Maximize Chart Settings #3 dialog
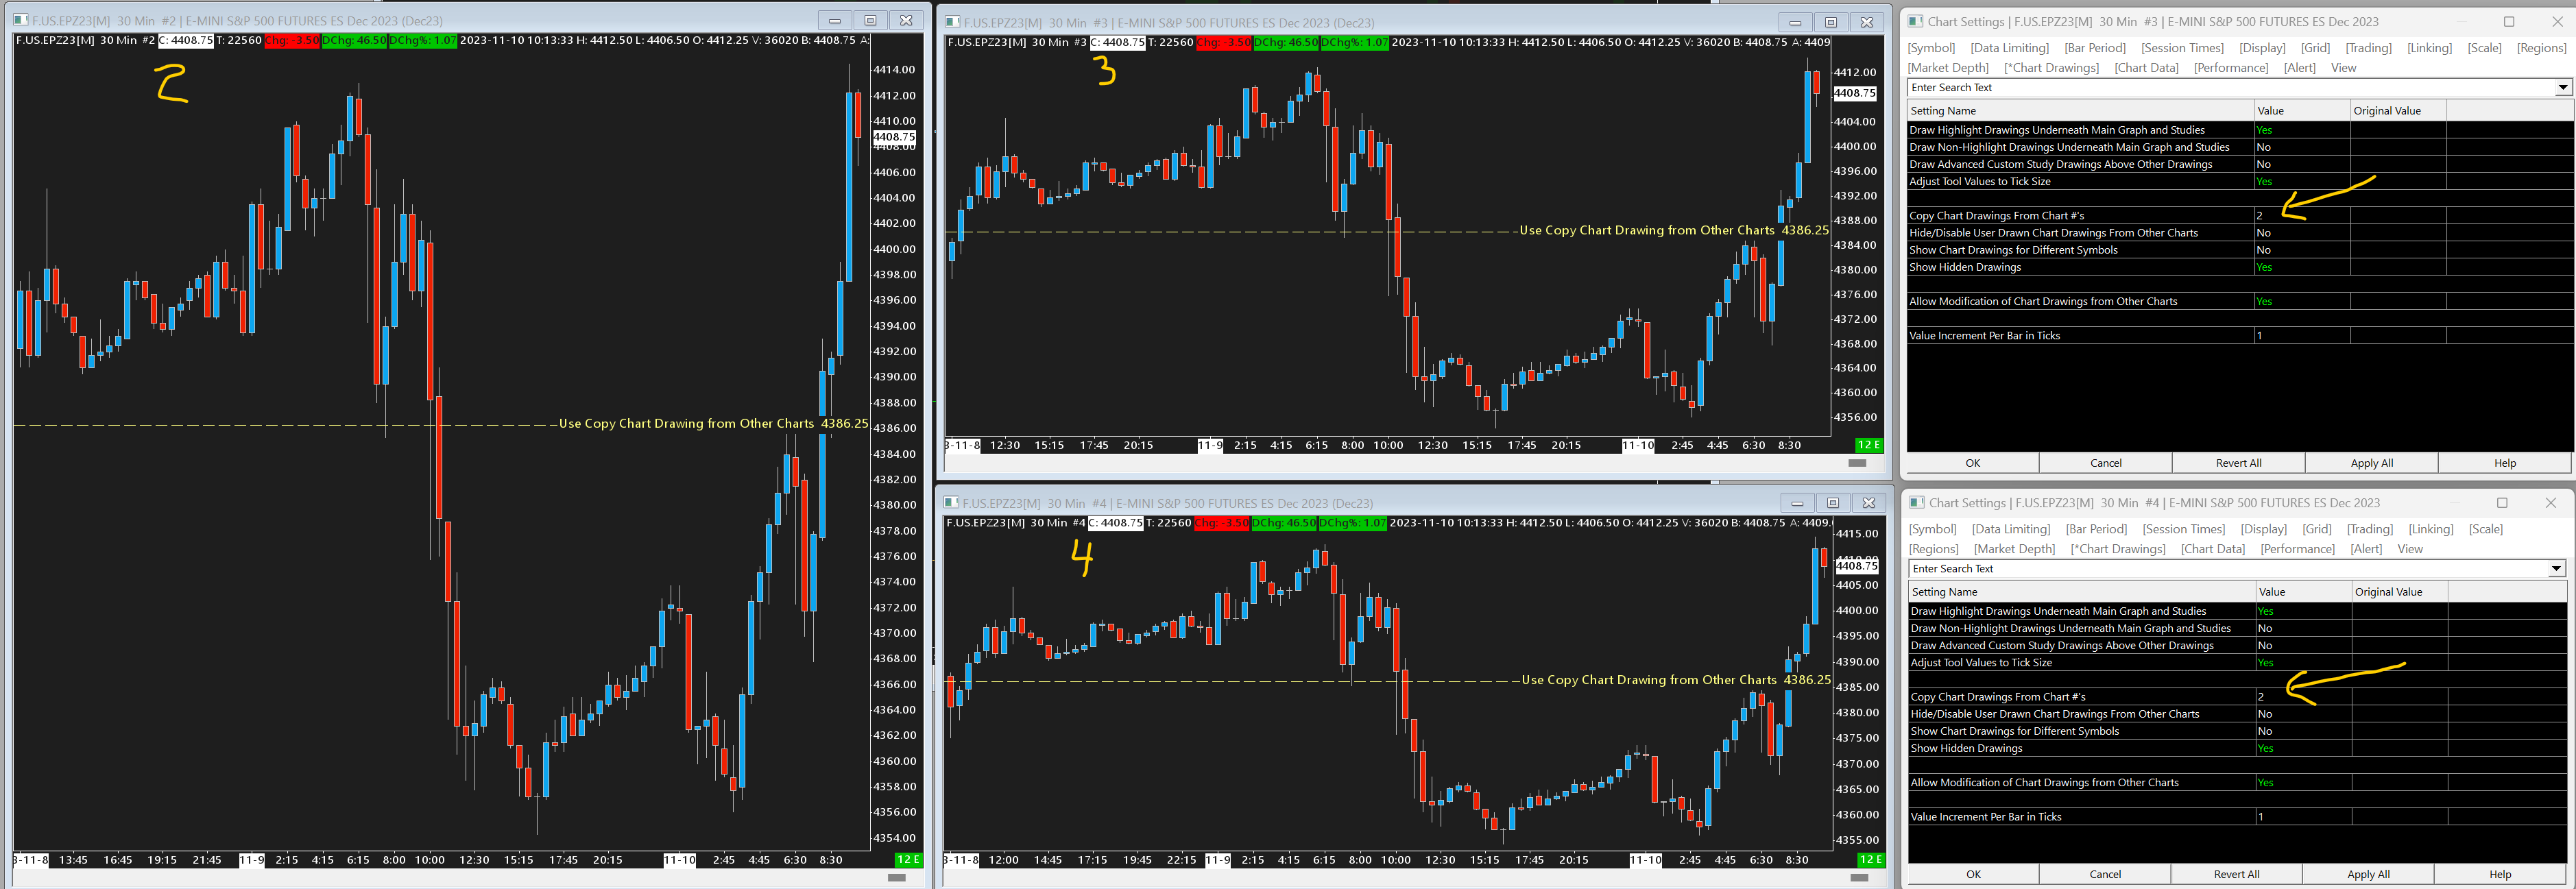 point(2508,21)
